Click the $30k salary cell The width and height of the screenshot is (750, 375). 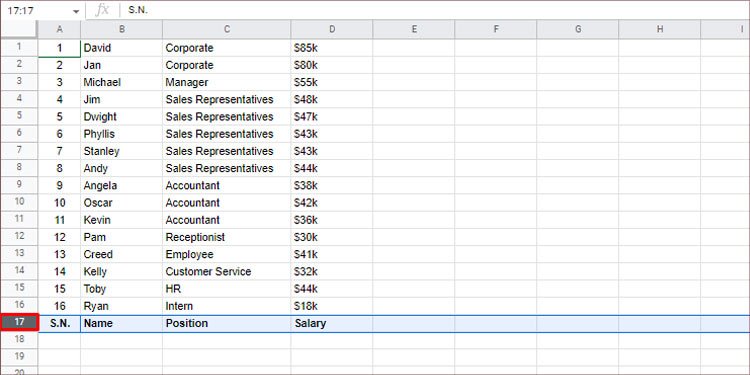click(x=332, y=237)
